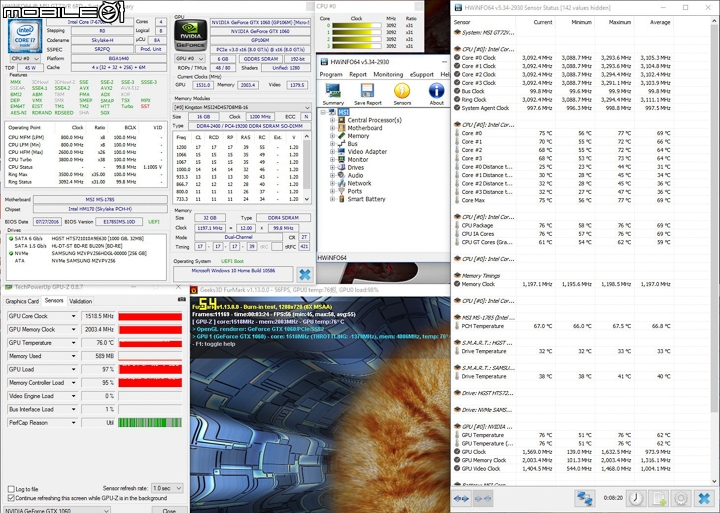Screen dimensions: 720x513
Task: Click the 0:08:20 elapsed time text
Action: (x=613, y=498)
